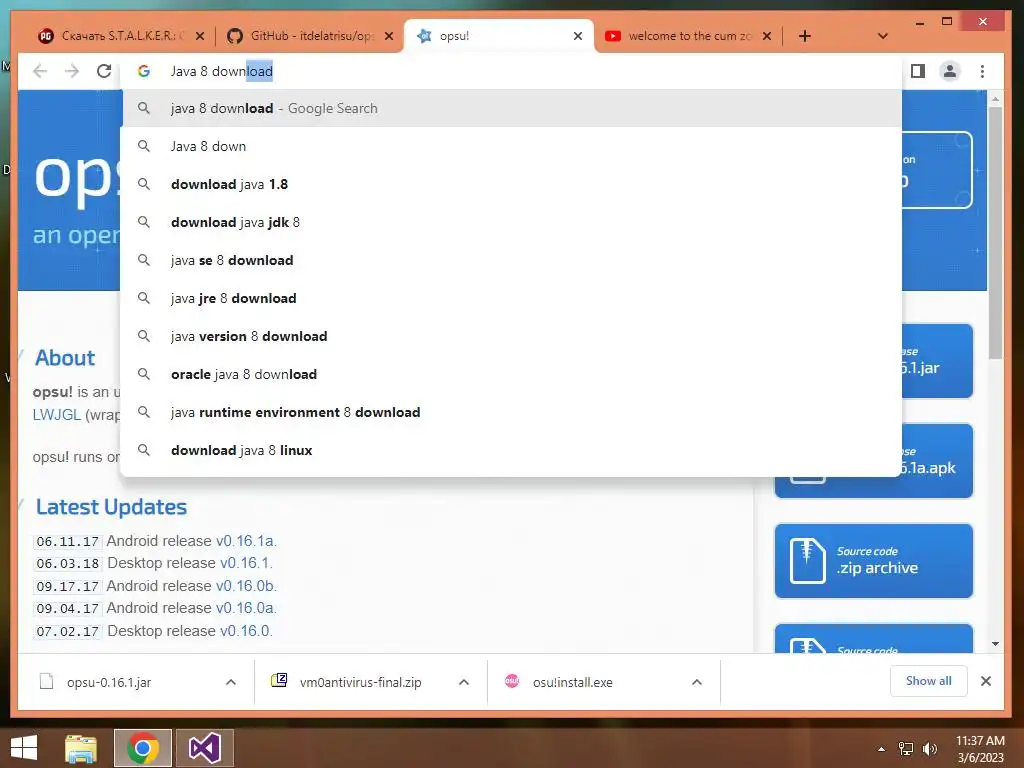Click the scrollbar down arrow
The width and height of the screenshot is (1024, 768).
tap(995, 644)
